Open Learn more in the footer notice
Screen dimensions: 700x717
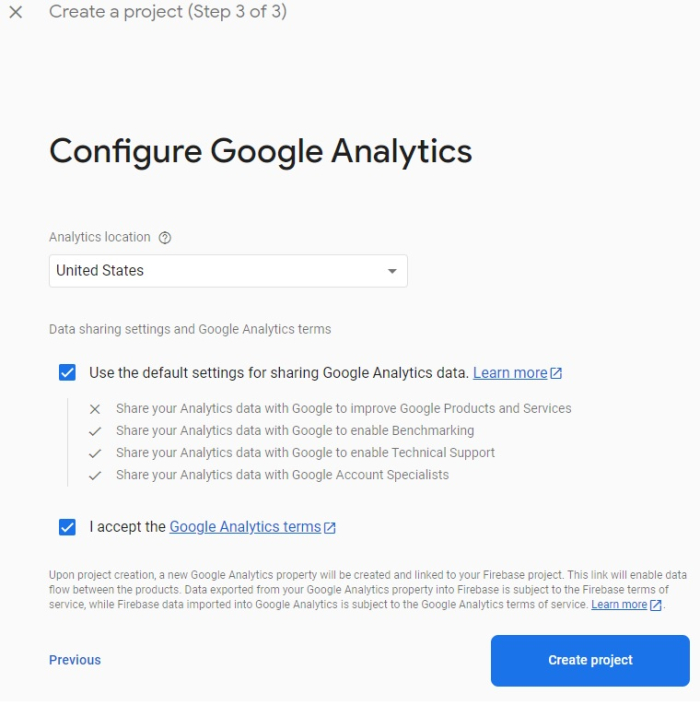click(619, 605)
